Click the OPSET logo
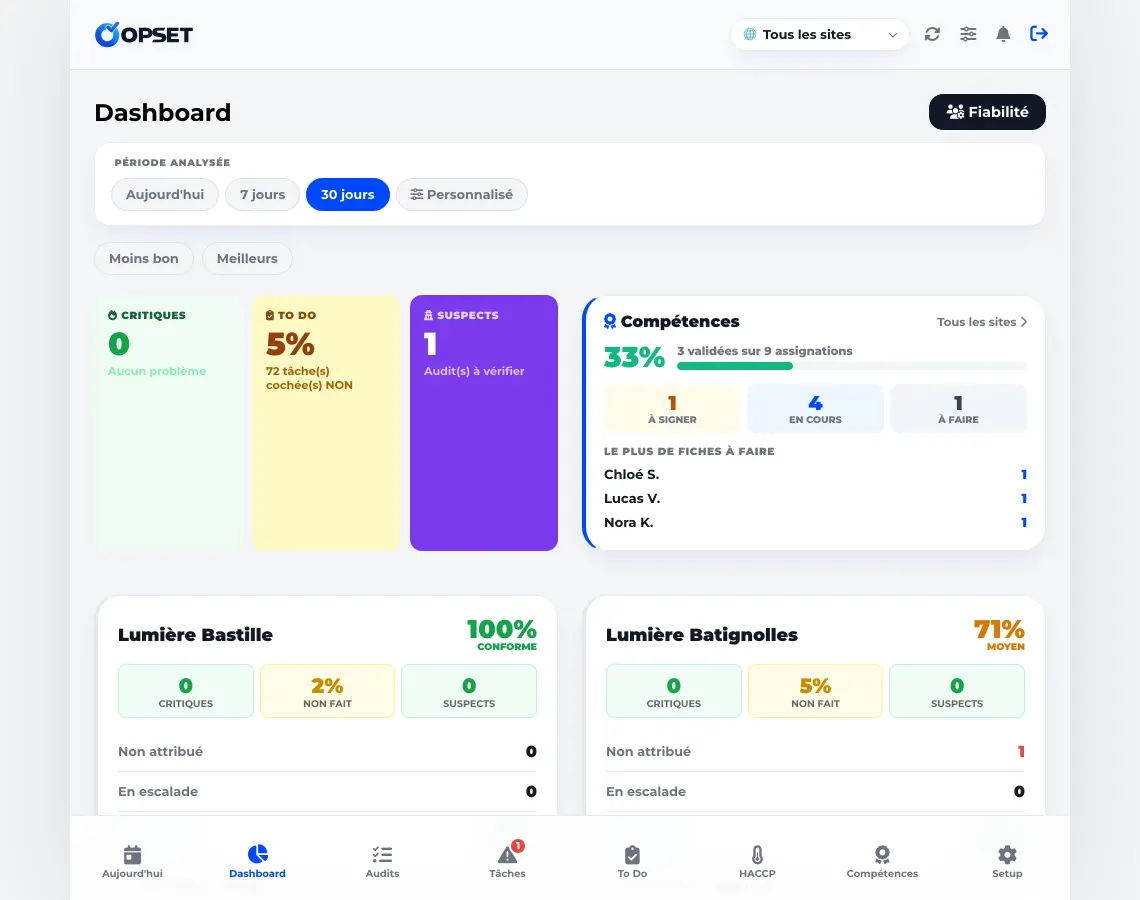1140x900 pixels. click(x=144, y=34)
